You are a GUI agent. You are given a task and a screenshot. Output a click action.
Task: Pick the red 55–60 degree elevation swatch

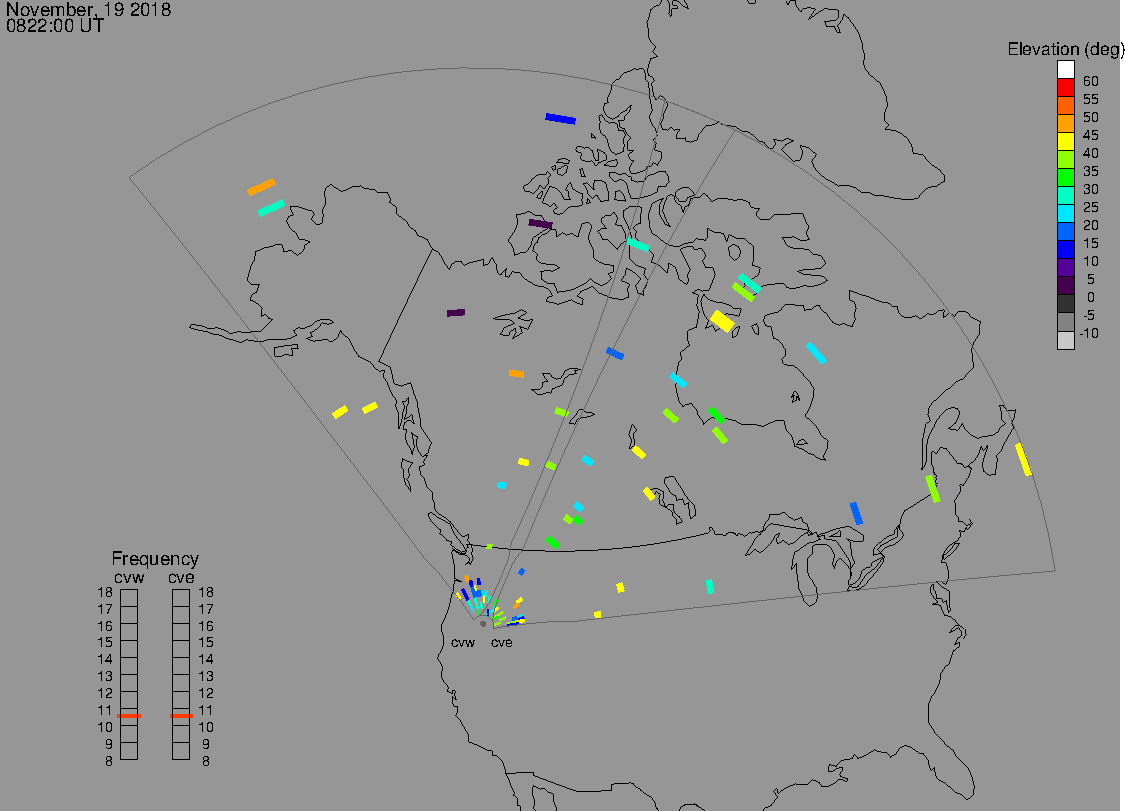tap(1065, 88)
